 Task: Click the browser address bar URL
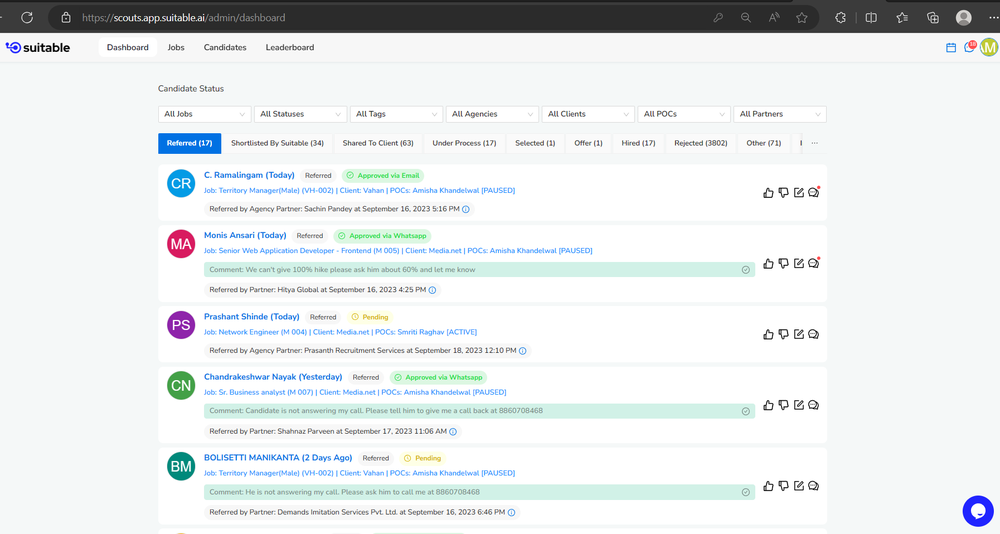(184, 18)
